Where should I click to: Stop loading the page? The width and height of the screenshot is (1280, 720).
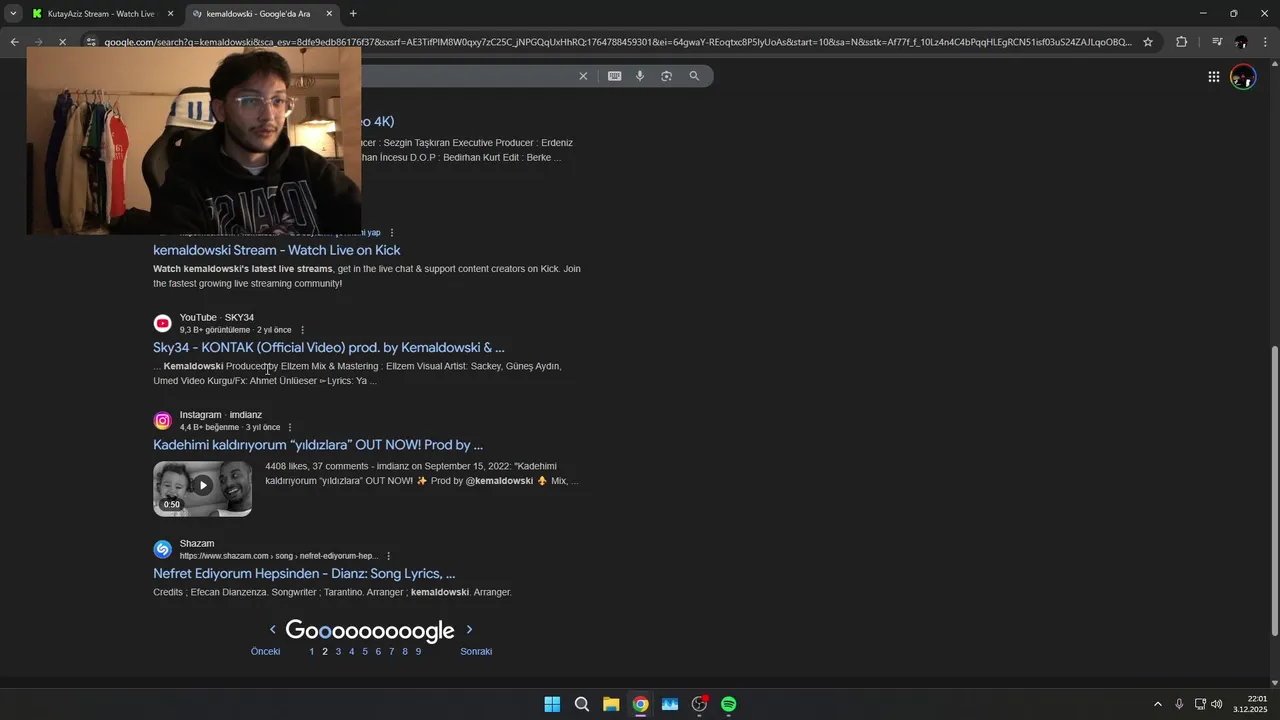[62, 42]
